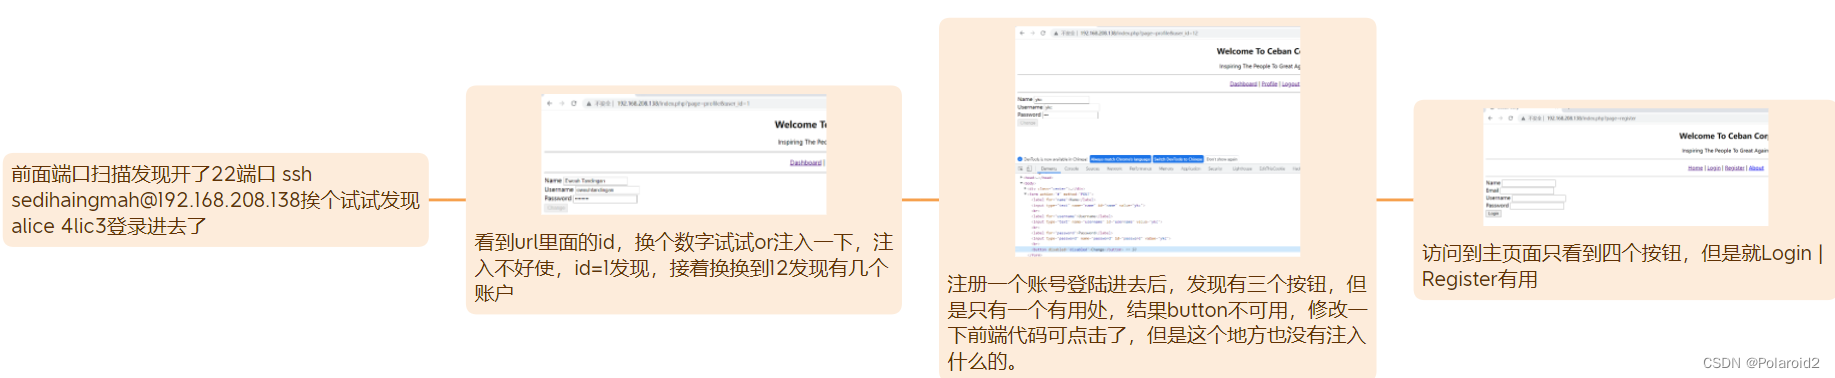The image size is (1835, 378).
Task: Click the Password field in the user_id=1 screenshot
Action: (x=605, y=198)
